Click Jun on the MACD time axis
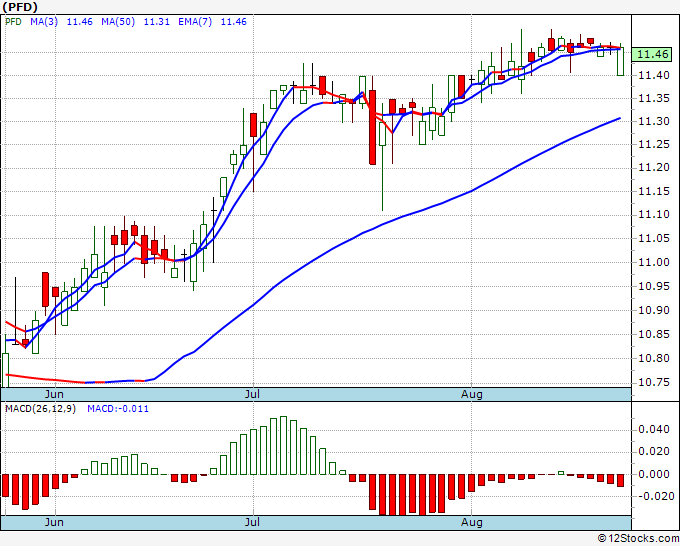680x546 pixels. pos(54,522)
